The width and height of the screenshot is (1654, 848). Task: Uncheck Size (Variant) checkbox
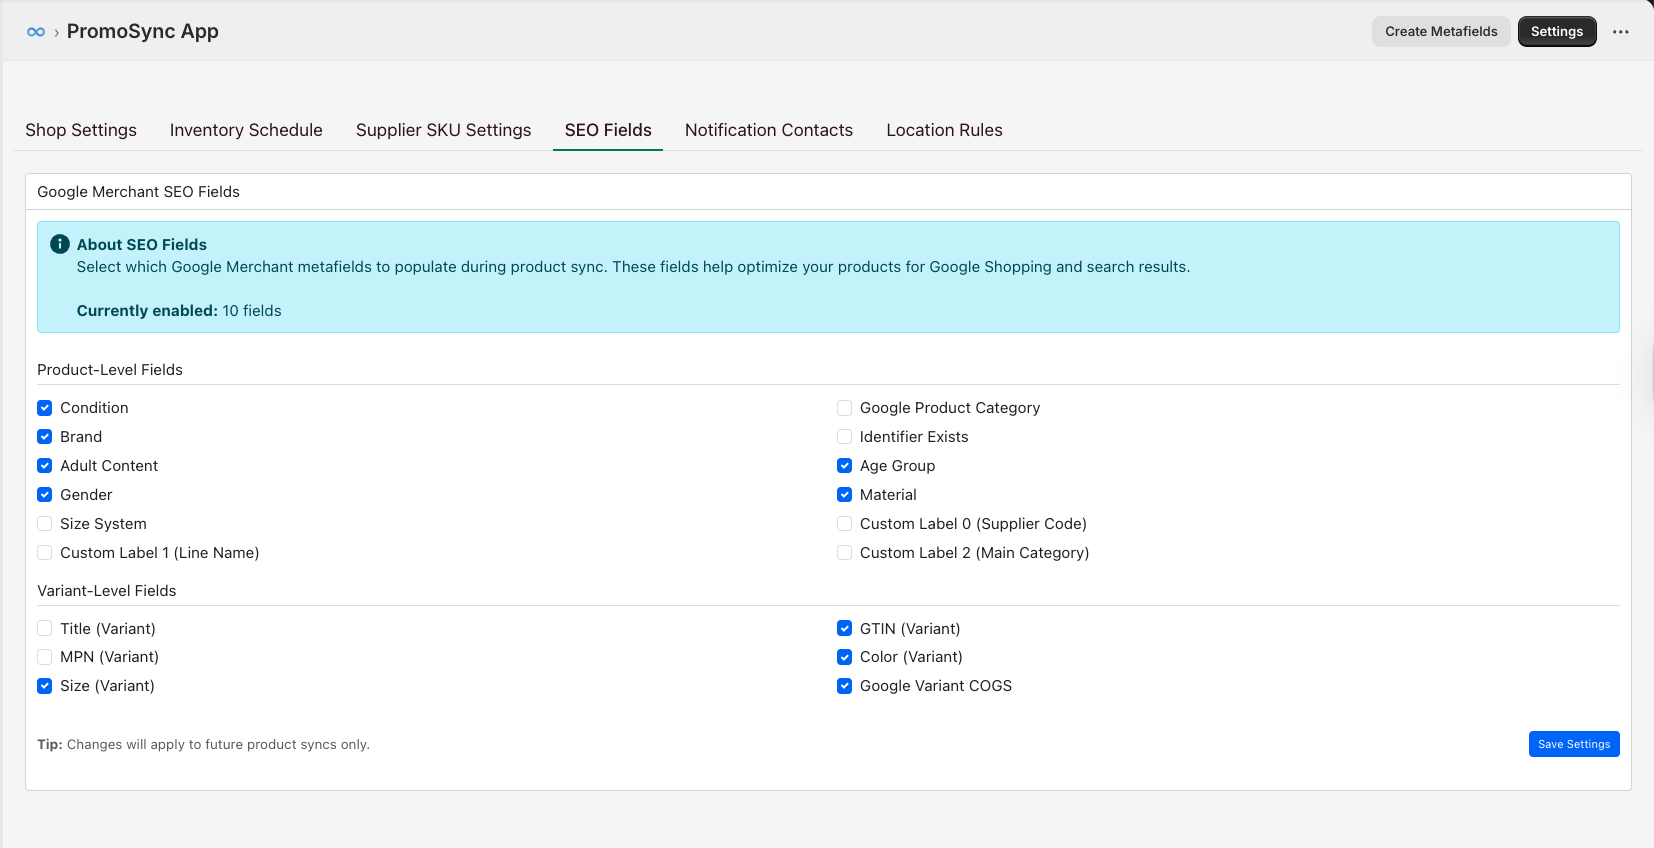pyautogui.click(x=45, y=686)
